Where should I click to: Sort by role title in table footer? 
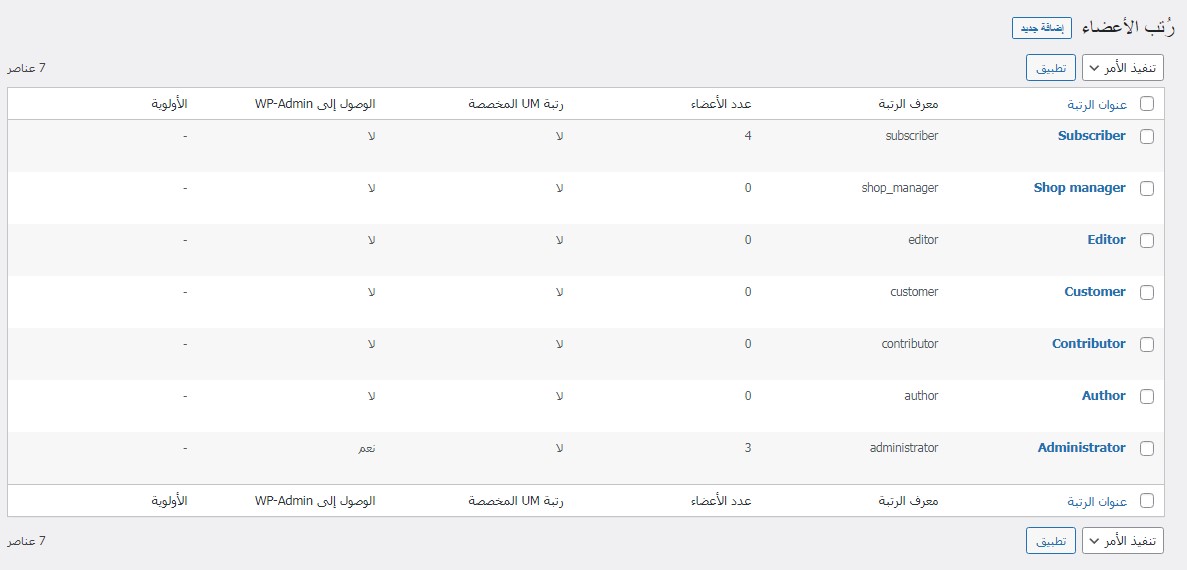[1097, 501]
